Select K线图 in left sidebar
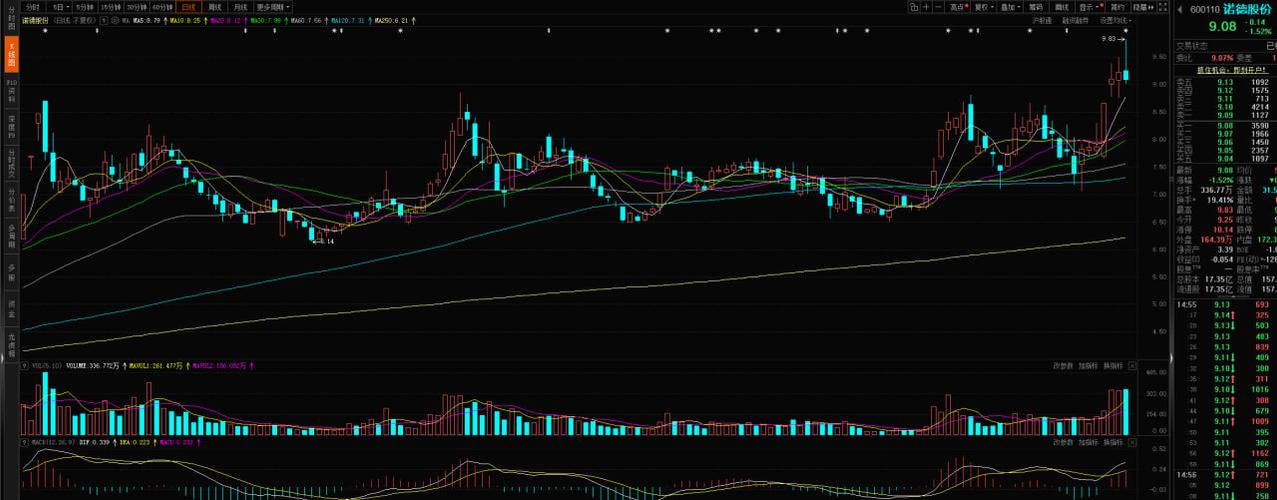The height and width of the screenshot is (500, 1277). [x=11, y=55]
